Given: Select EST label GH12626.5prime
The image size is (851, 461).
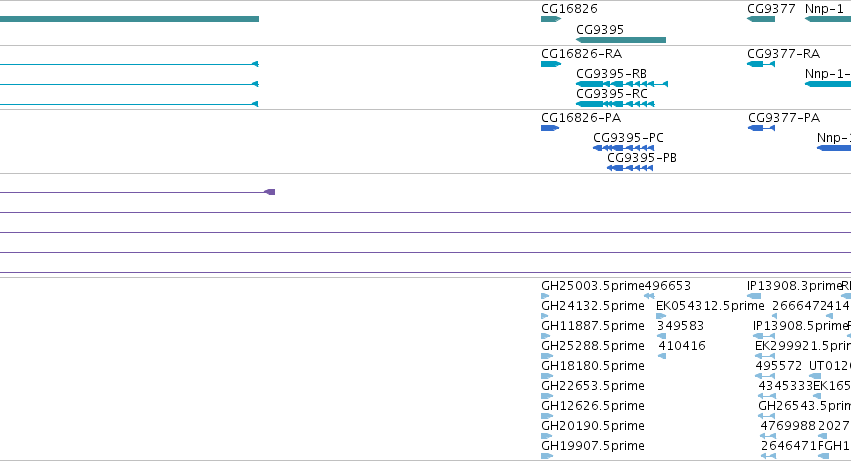Looking at the screenshot, I should (593, 406).
